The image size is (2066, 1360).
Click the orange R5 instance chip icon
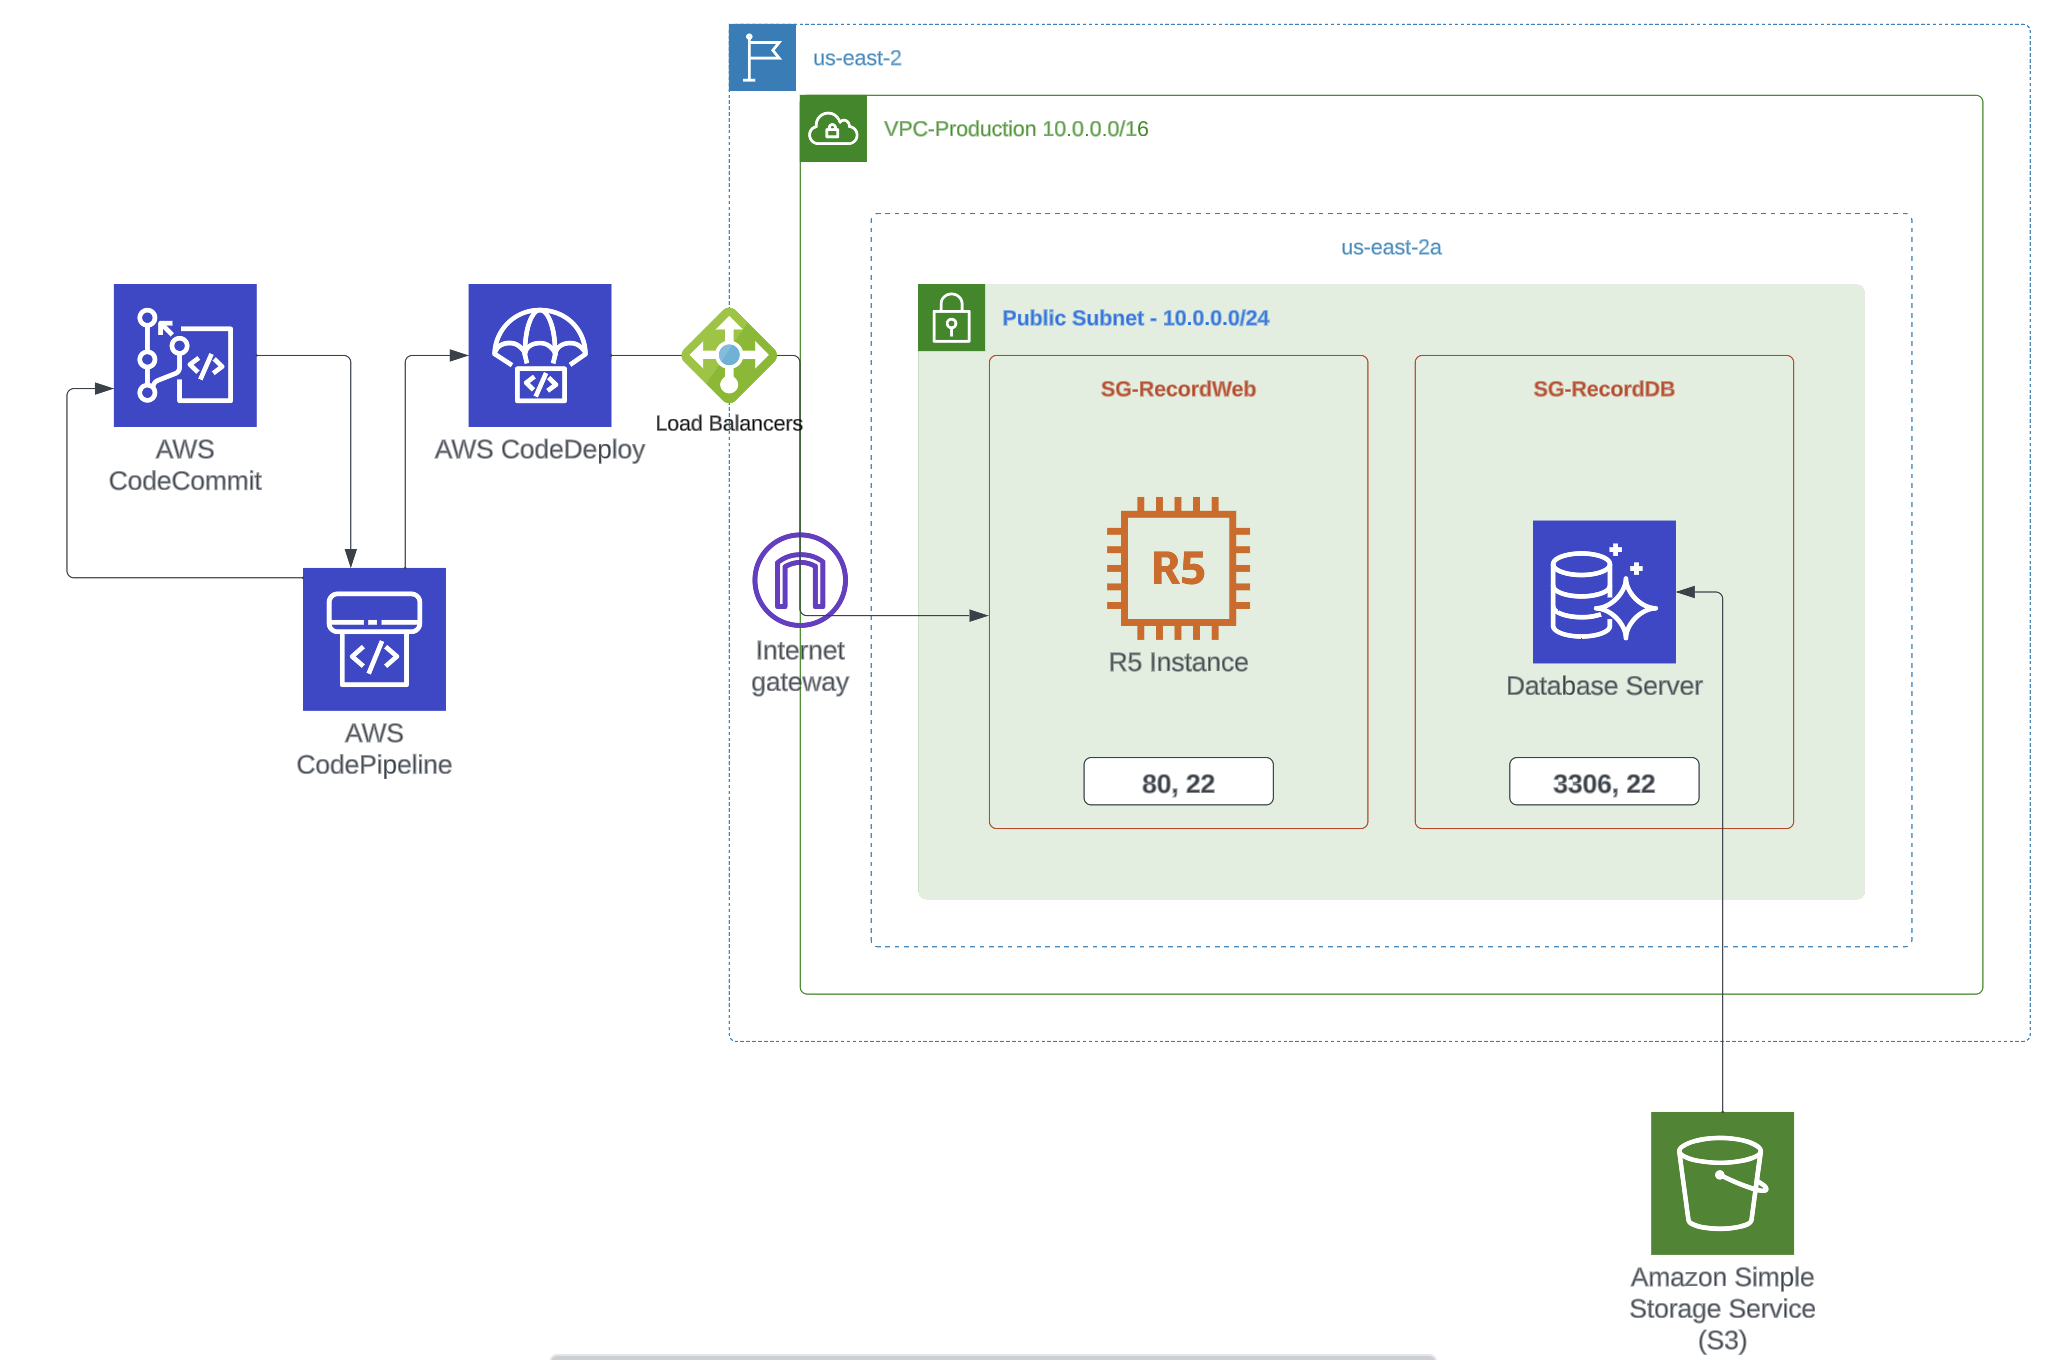1178,568
